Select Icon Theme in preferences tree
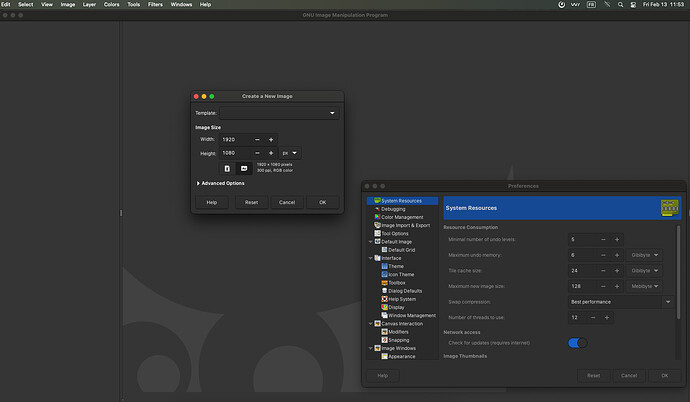 [403, 274]
